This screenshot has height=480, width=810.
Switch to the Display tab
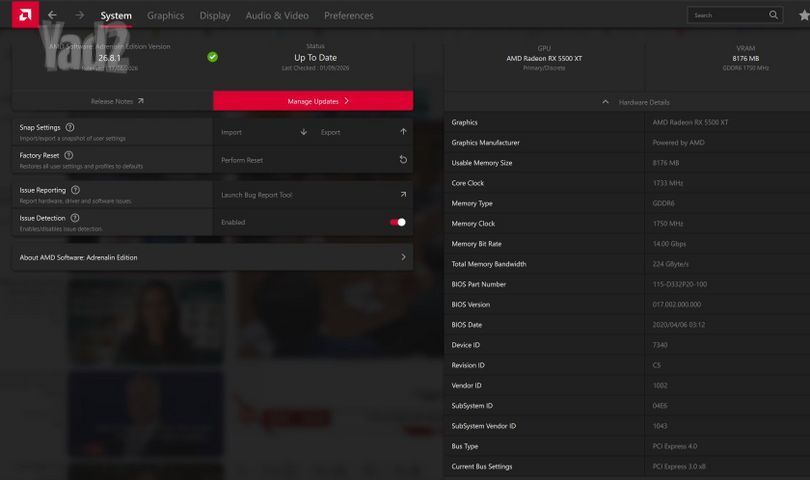[215, 16]
